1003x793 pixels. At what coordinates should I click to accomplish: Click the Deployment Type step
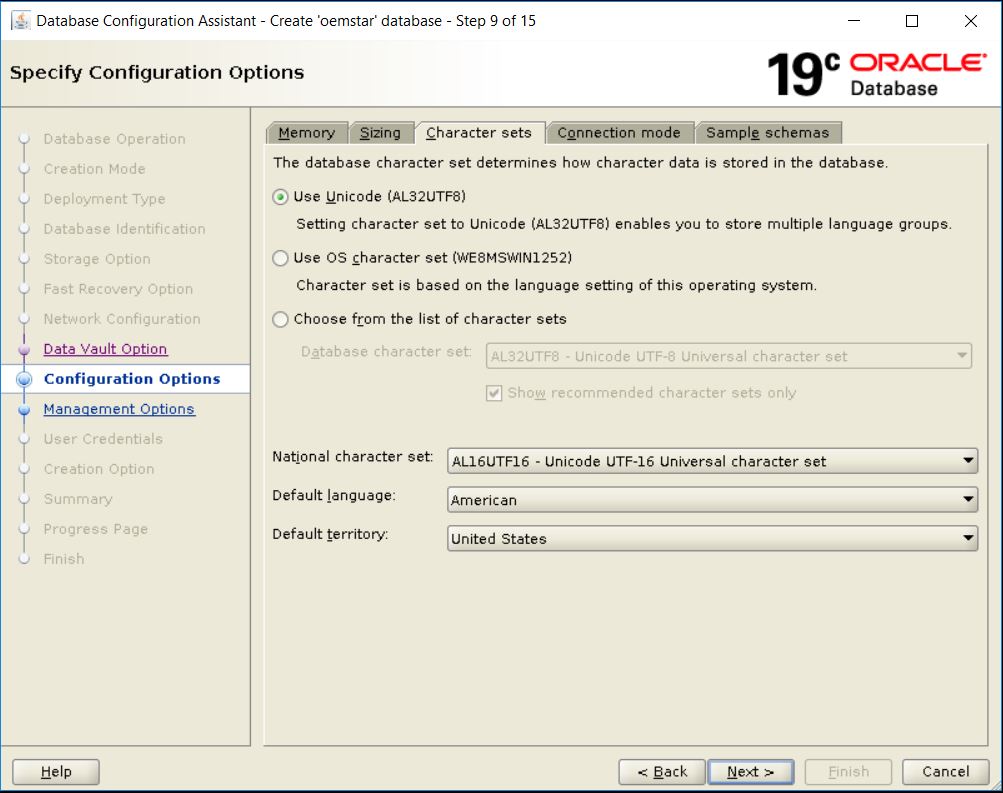[104, 199]
